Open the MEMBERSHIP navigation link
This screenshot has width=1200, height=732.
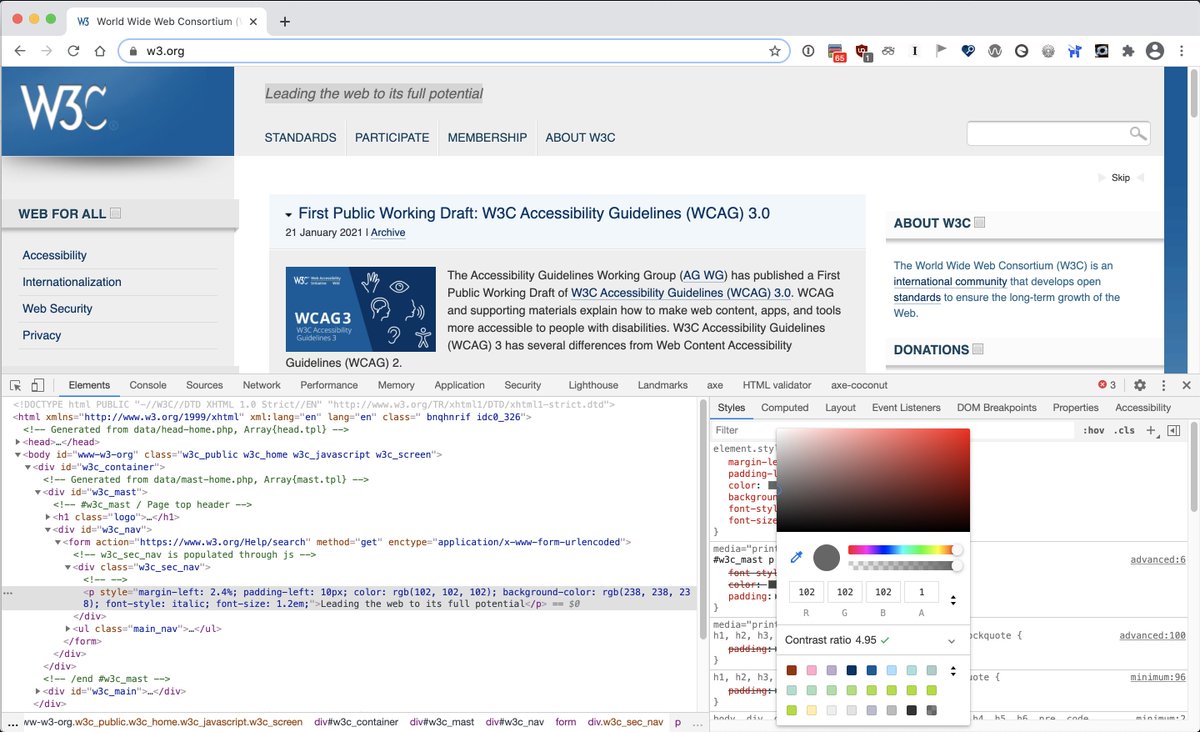(x=487, y=138)
